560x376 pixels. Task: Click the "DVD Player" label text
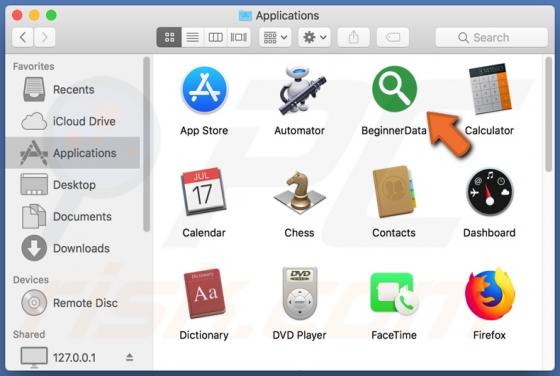(x=299, y=335)
